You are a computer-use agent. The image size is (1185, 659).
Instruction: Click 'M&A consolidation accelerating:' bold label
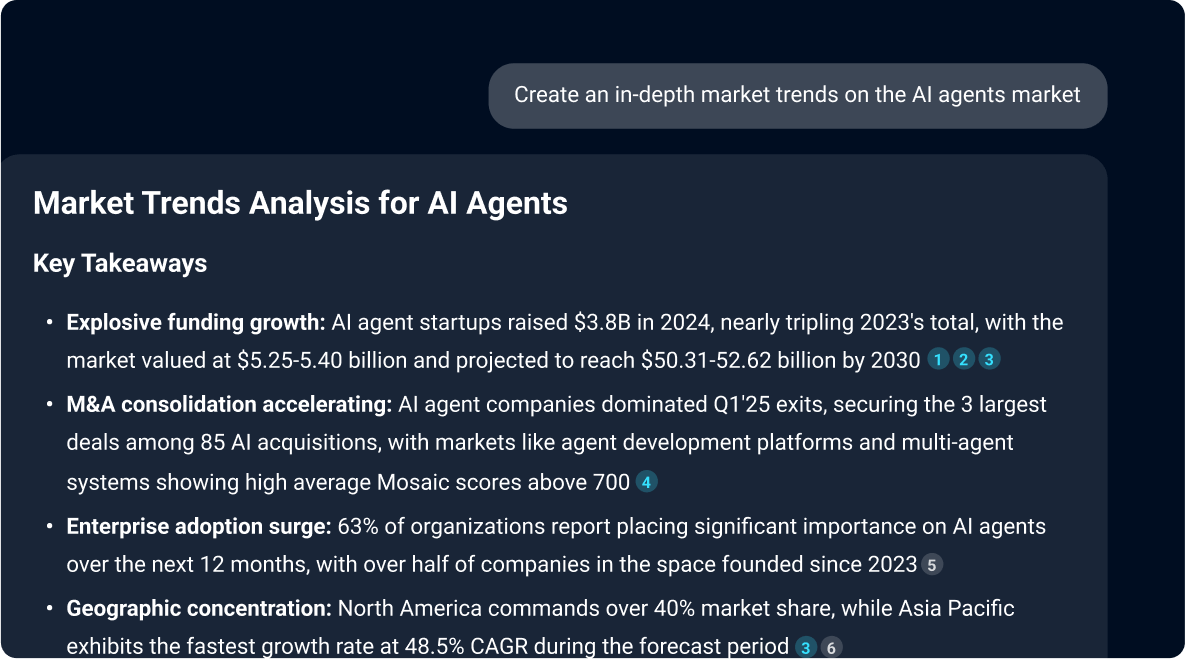229,405
